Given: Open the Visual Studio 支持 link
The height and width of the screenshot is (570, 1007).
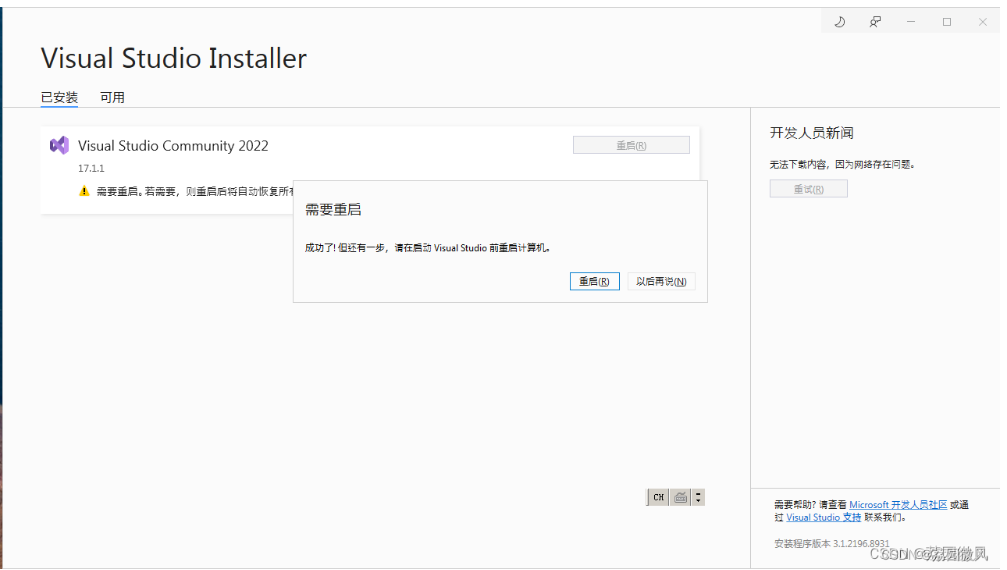Looking at the screenshot, I should click(x=823, y=517).
